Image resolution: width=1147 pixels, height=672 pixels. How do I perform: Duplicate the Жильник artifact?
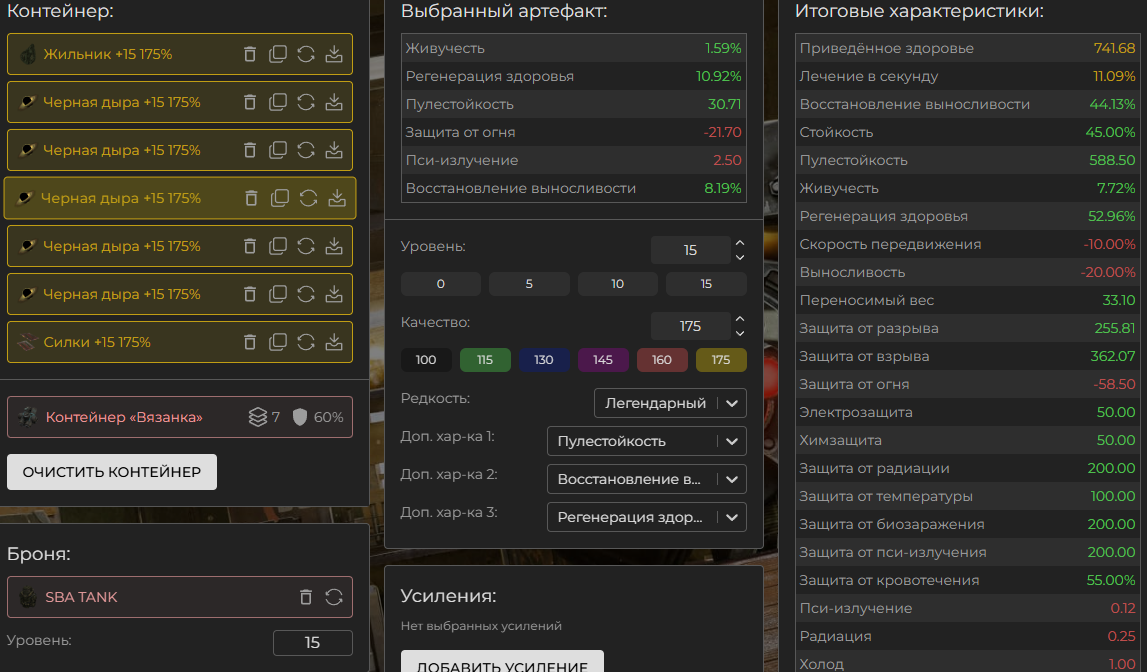click(278, 54)
